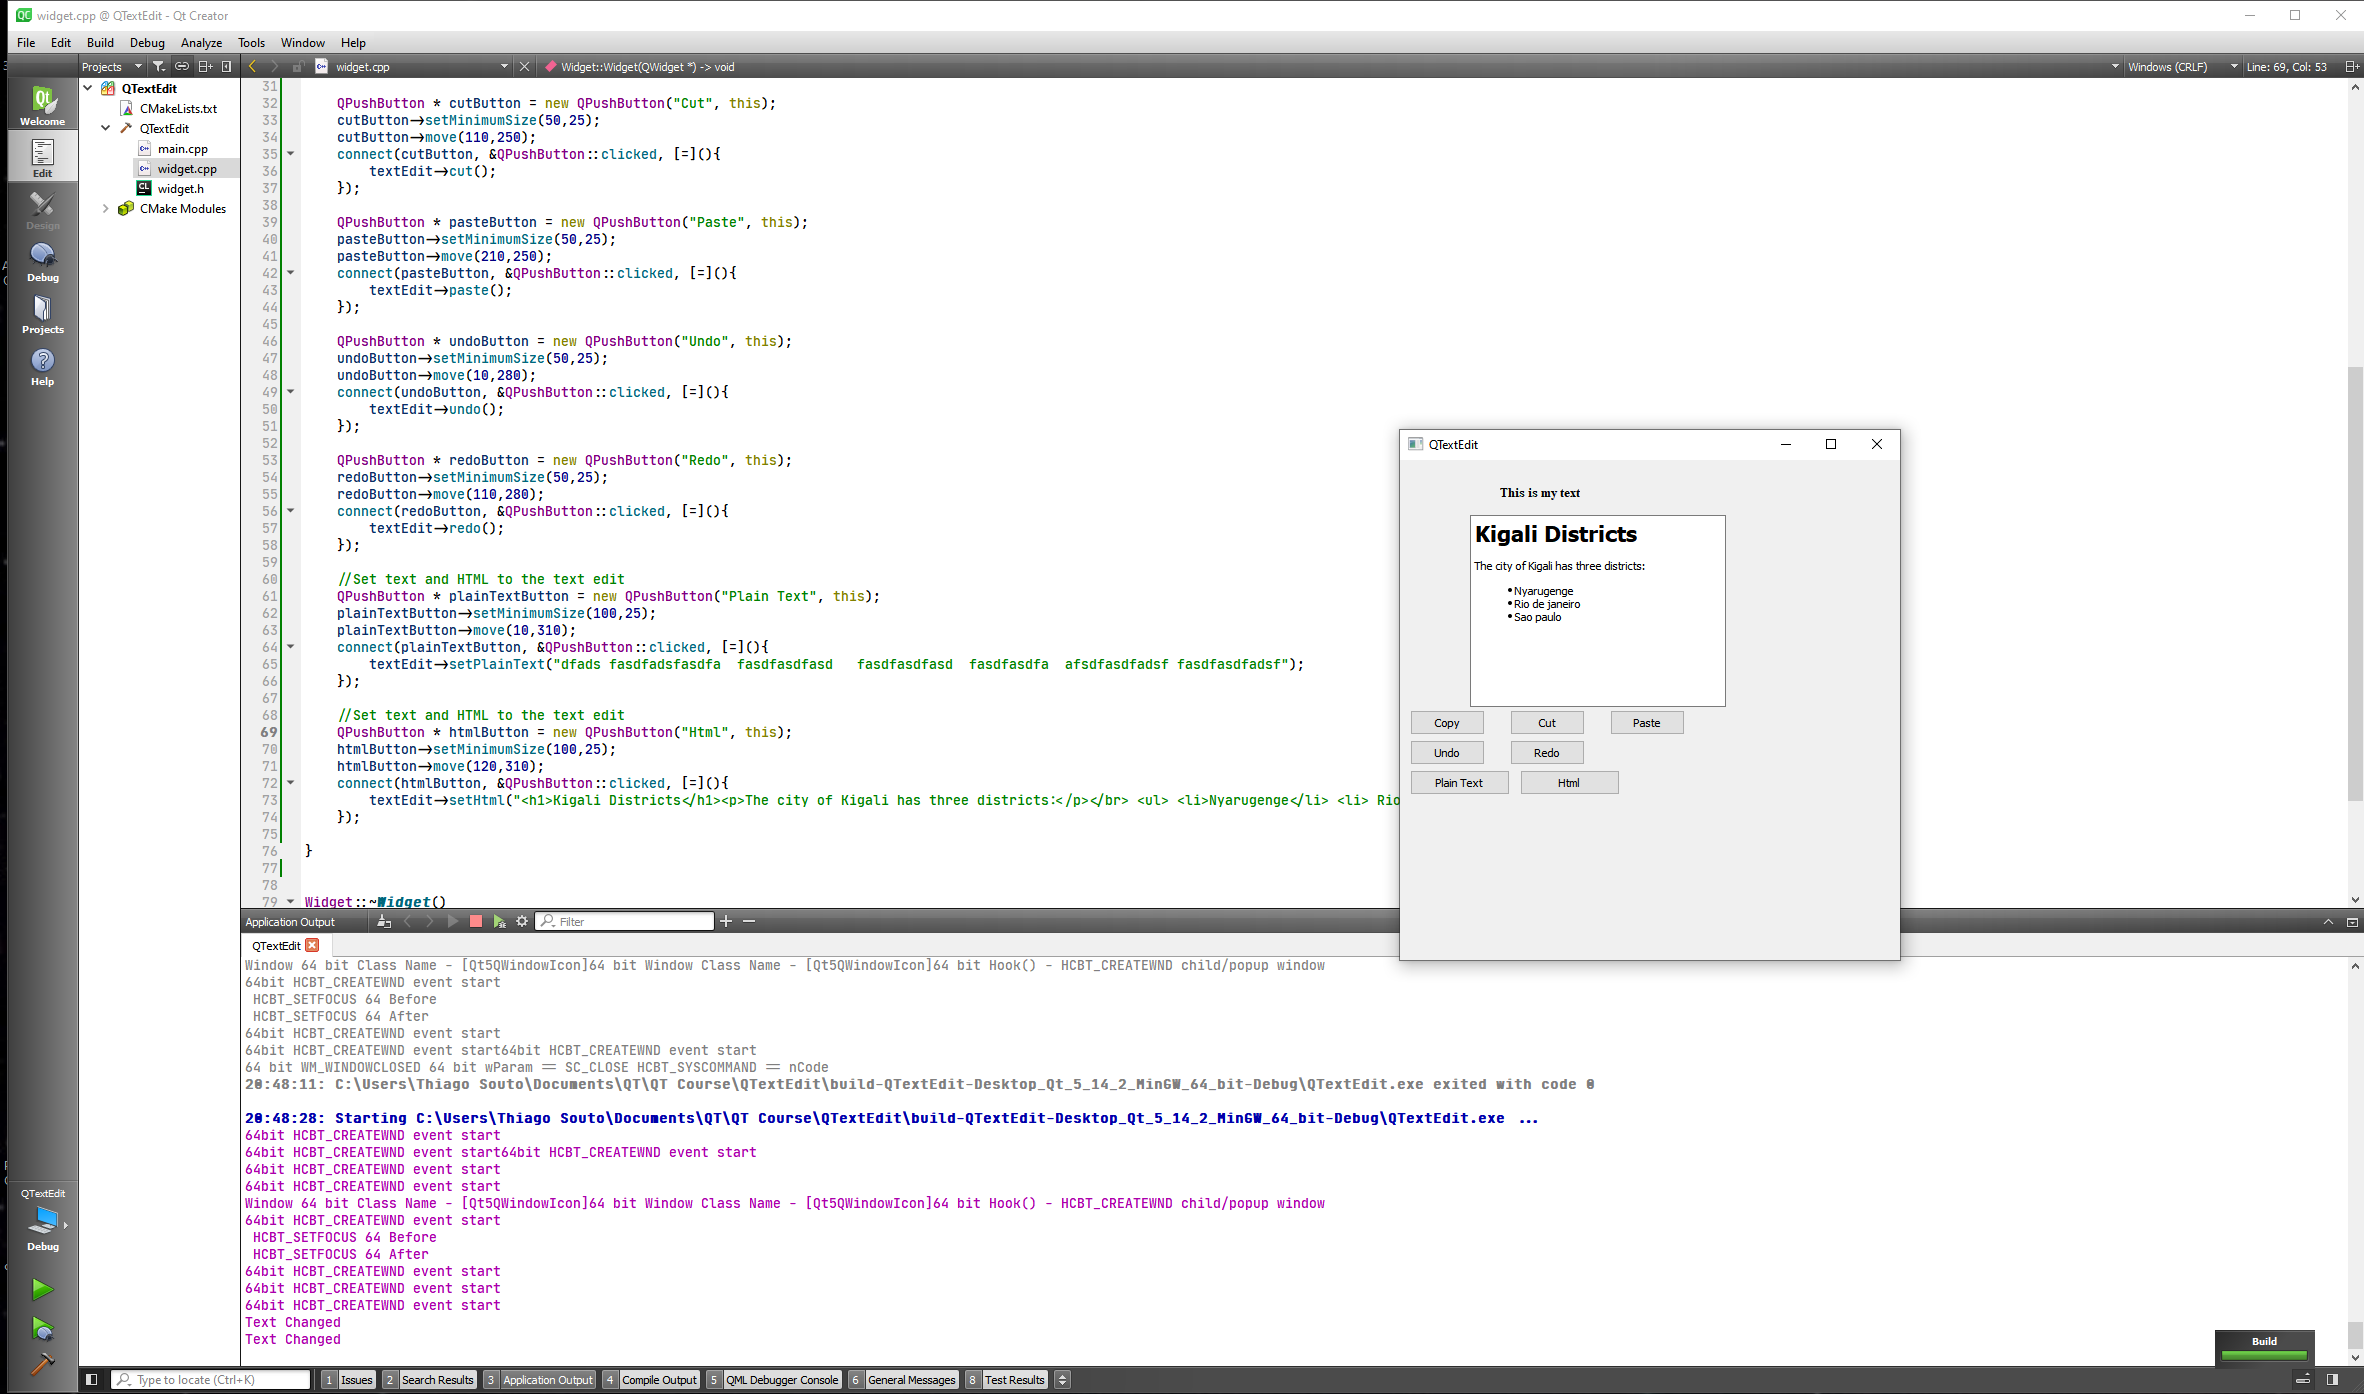
Task: Toggle right sidebar visibility
Action: 2332,1379
